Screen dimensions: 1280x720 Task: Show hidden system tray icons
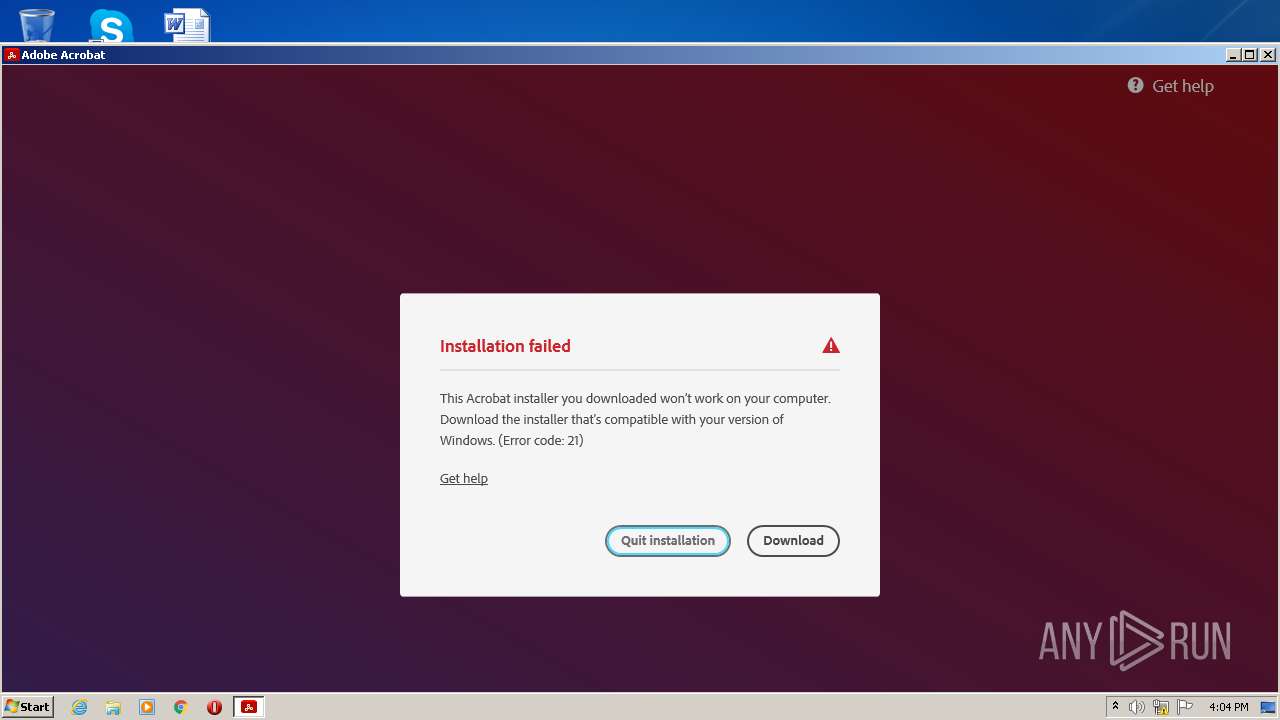1115,707
